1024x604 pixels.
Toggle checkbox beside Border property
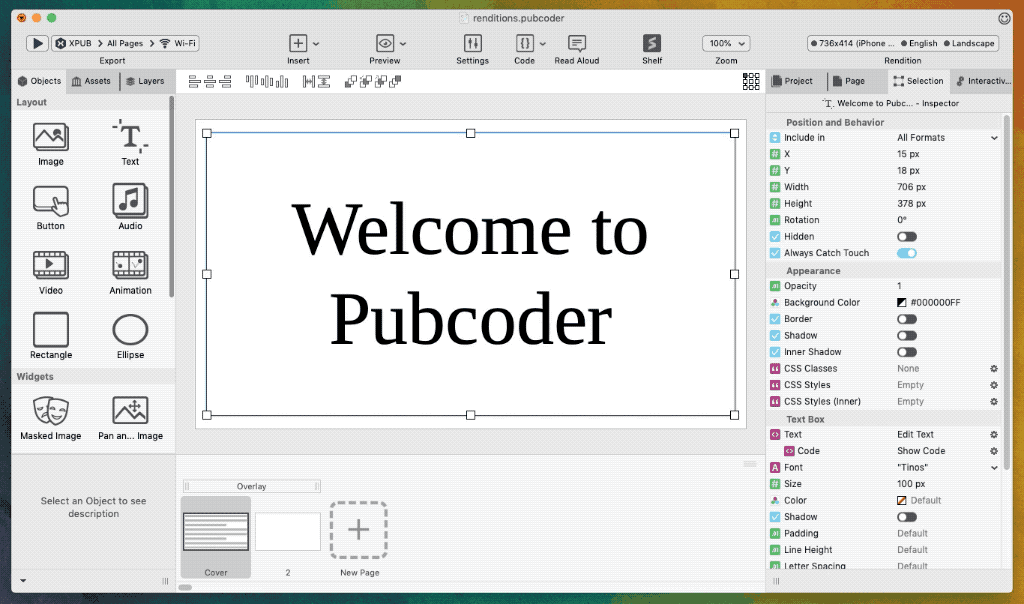(x=775, y=319)
